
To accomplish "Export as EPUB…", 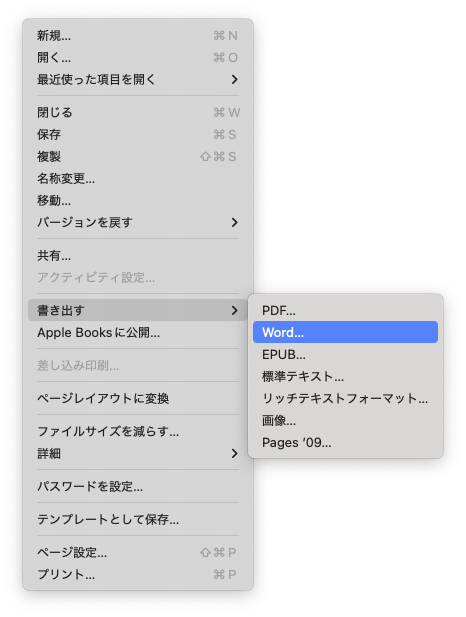I will pyautogui.click(x=345, y=354).
